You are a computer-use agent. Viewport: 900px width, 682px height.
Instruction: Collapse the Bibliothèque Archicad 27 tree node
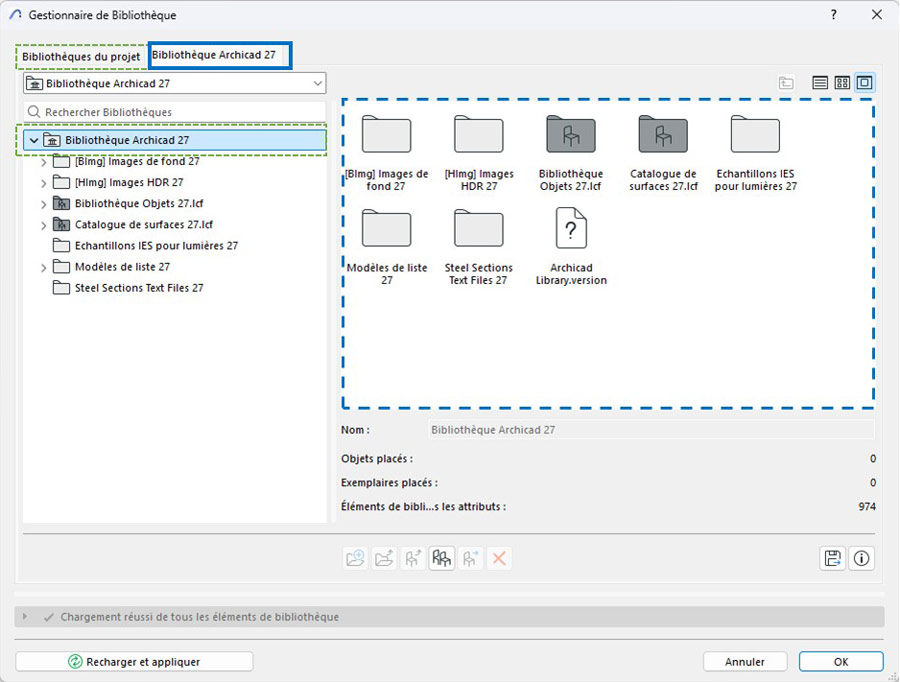34,140
